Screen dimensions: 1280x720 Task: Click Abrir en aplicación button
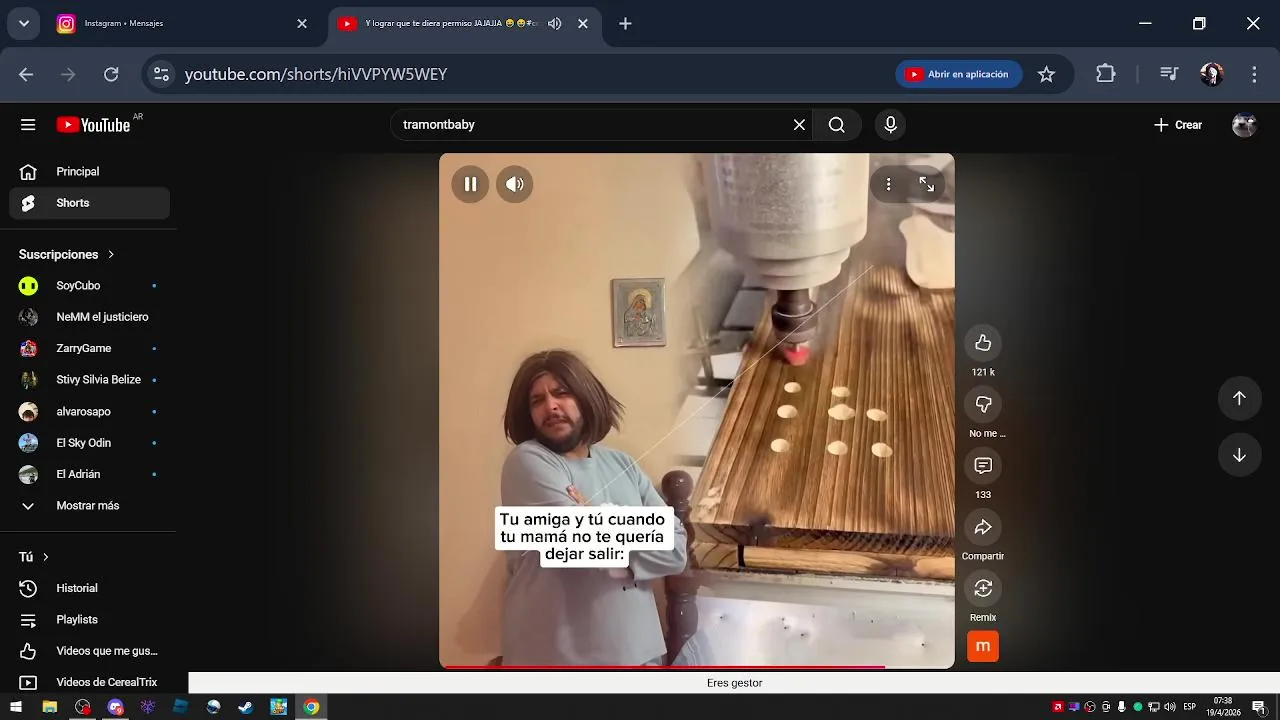point(959,74)
